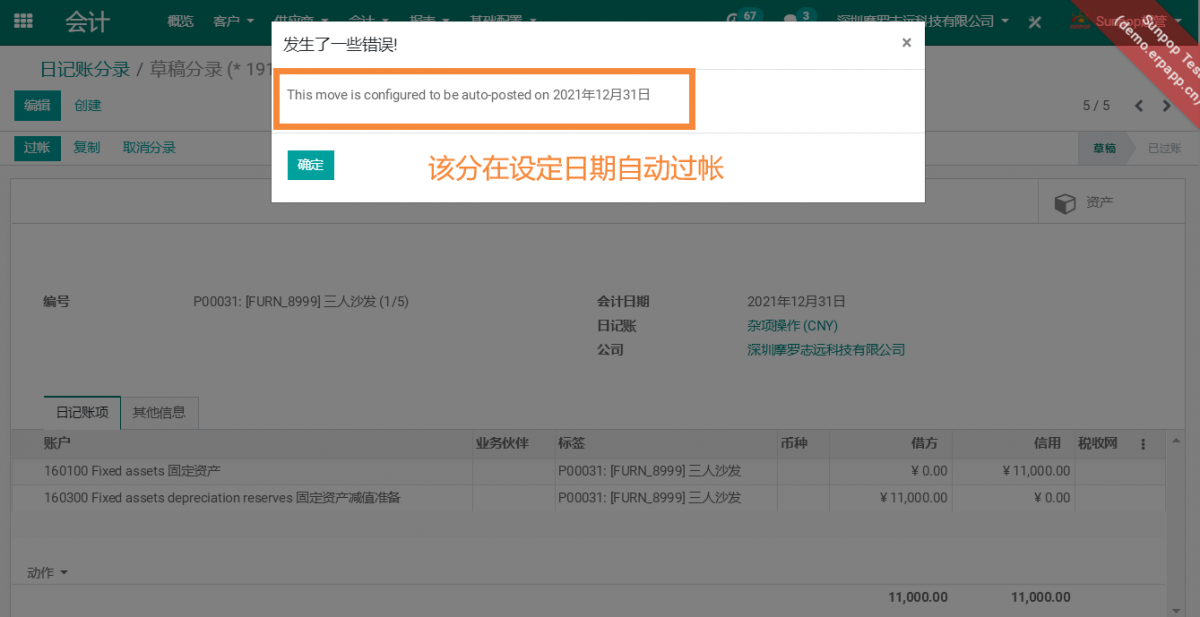Select the 草稿 status stage
Screen dimensions: 1200x617
click(x=1104, y=148)
